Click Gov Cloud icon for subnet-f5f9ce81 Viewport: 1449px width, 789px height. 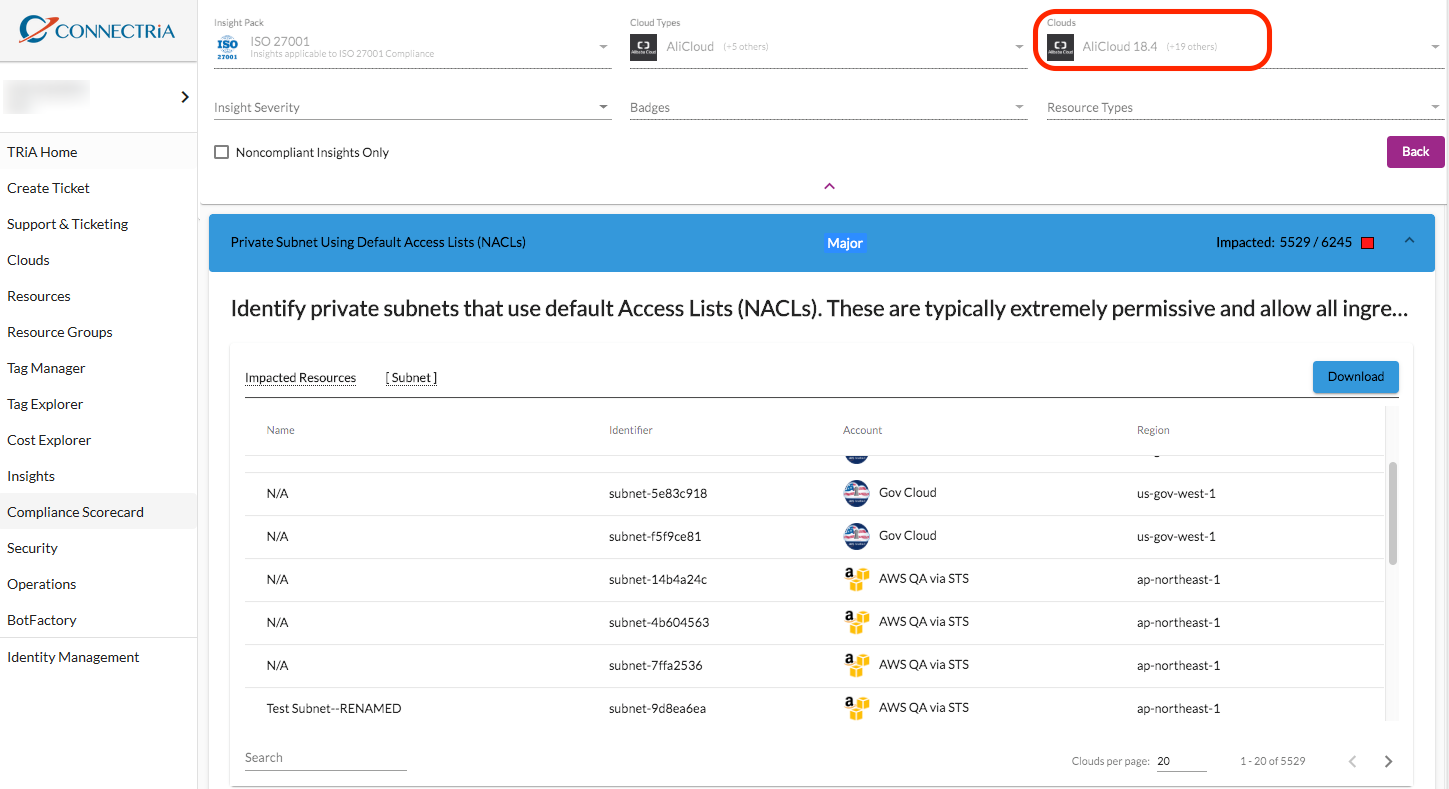(x=856, y=536)
